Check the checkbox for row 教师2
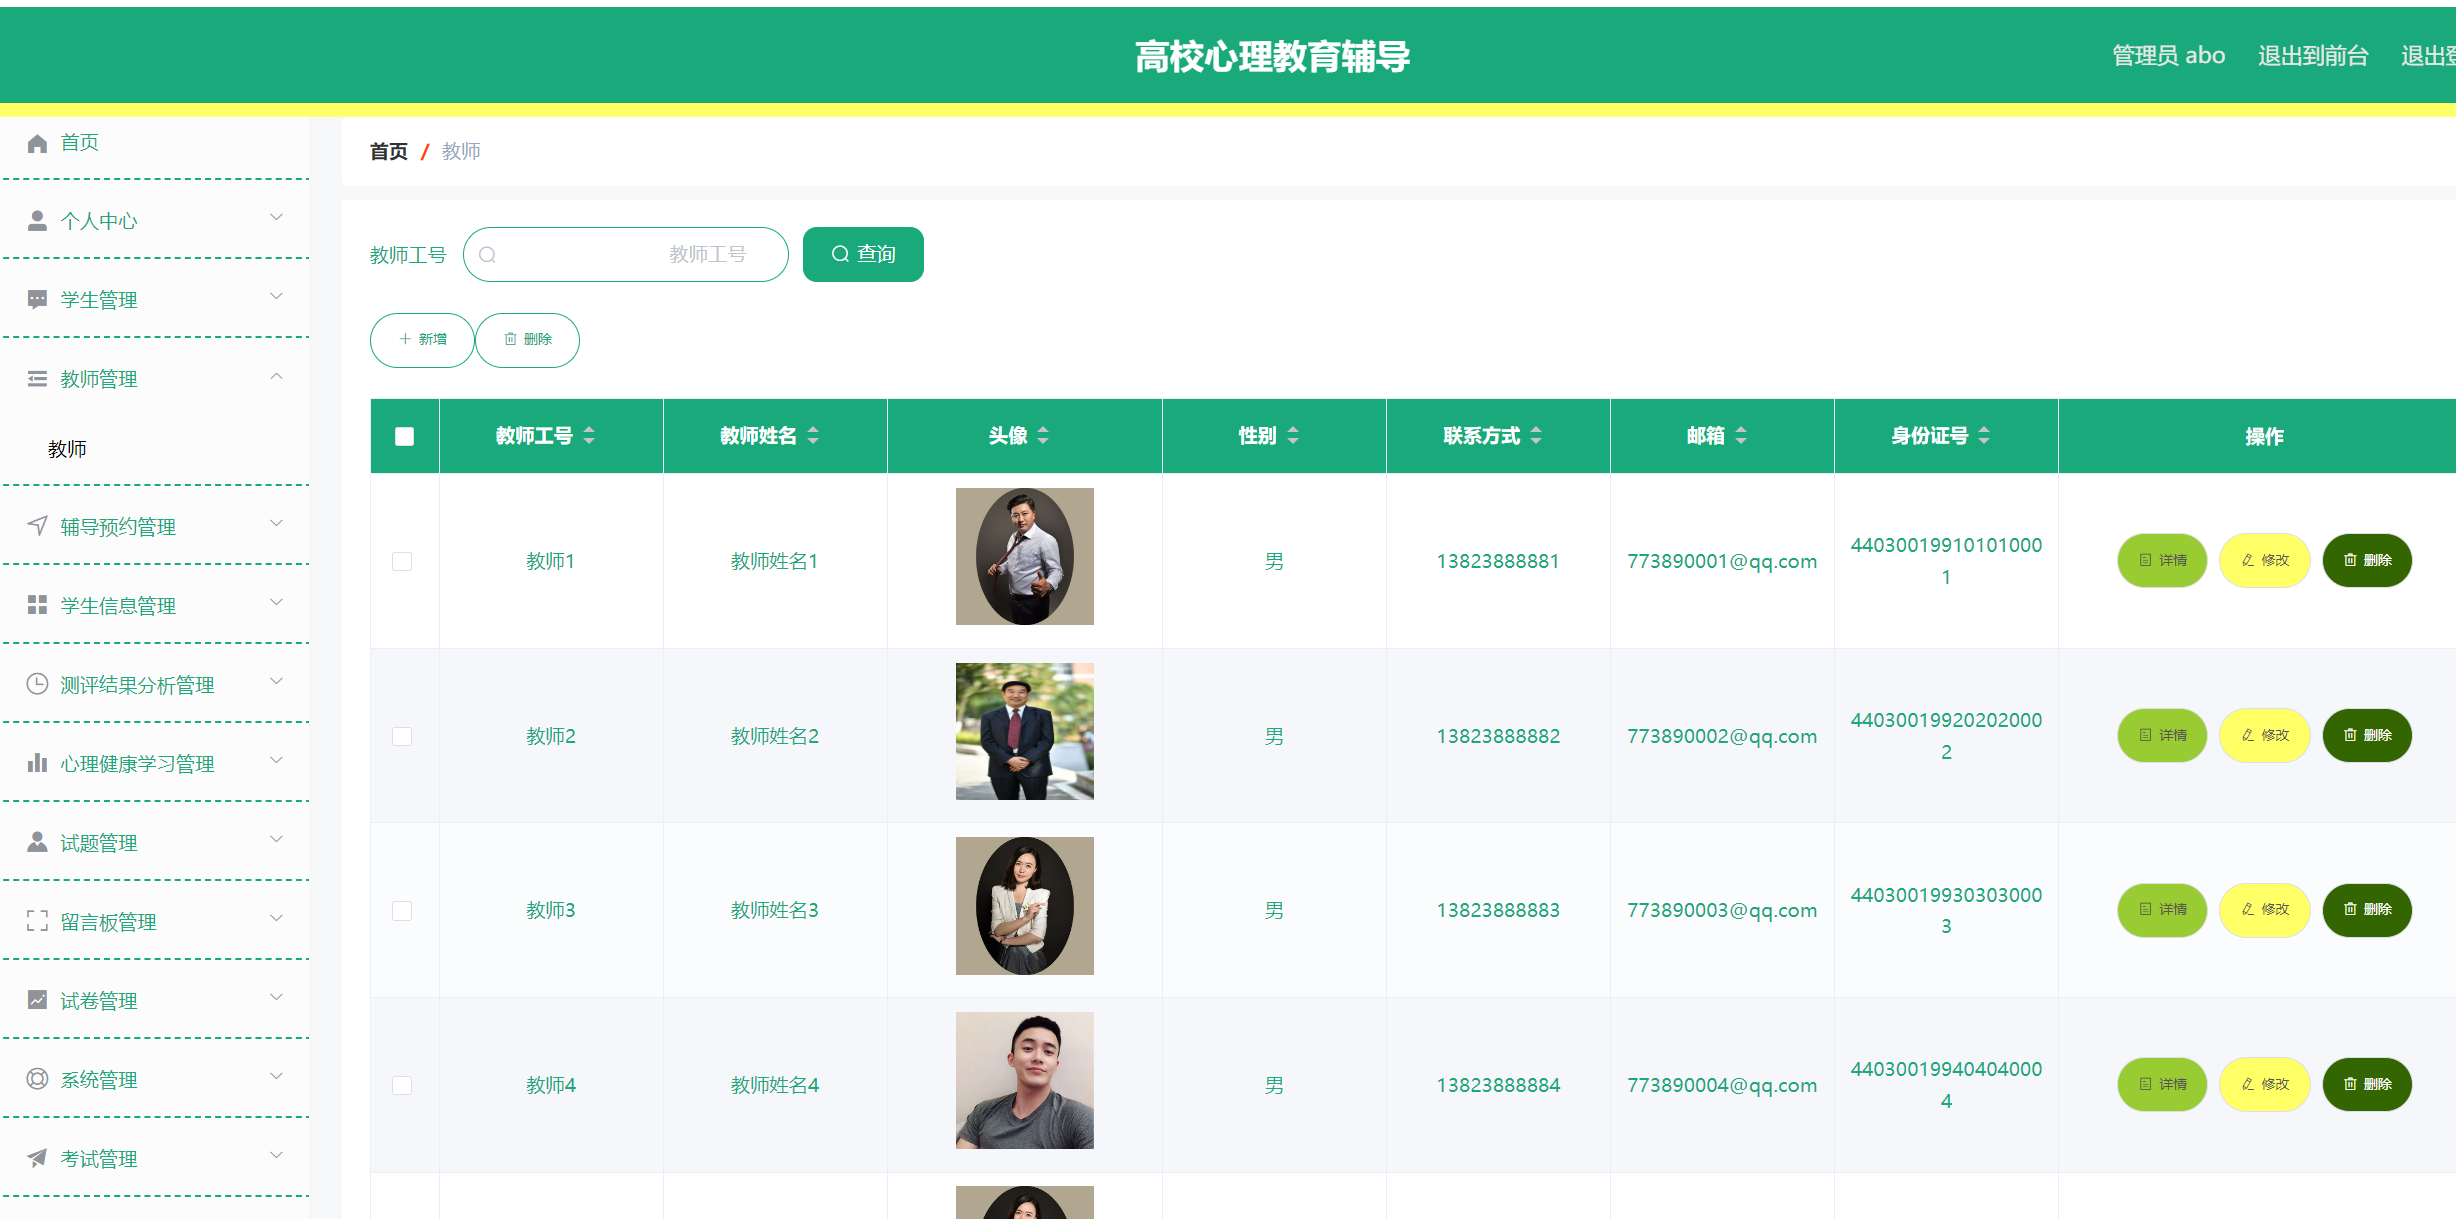The width and height of the screenshot is (2456, 1219). point(402,736)
